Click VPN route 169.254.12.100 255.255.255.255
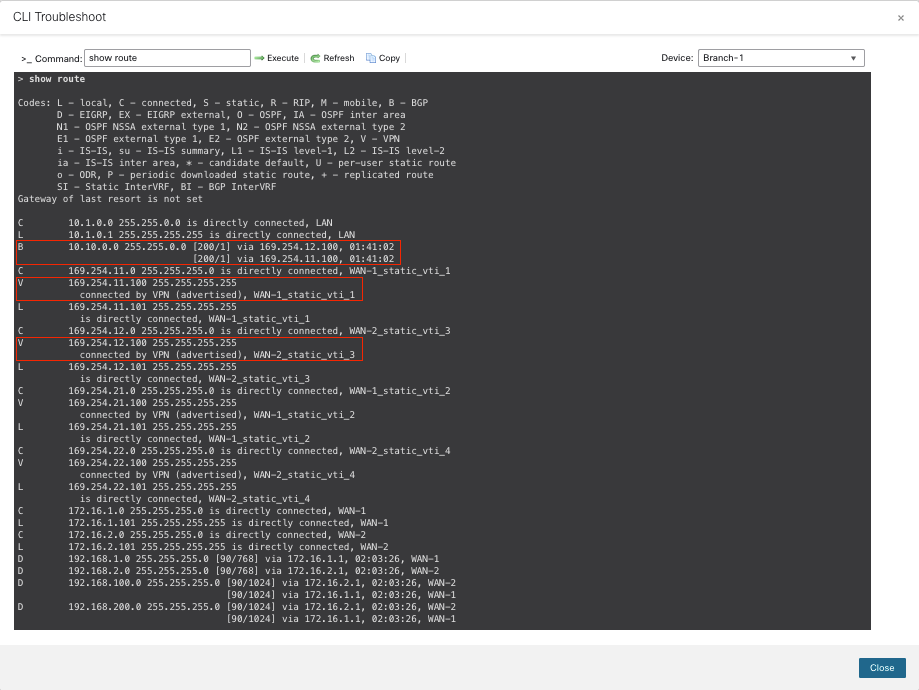Screen dimensions: 919x690 pos(127,343)
